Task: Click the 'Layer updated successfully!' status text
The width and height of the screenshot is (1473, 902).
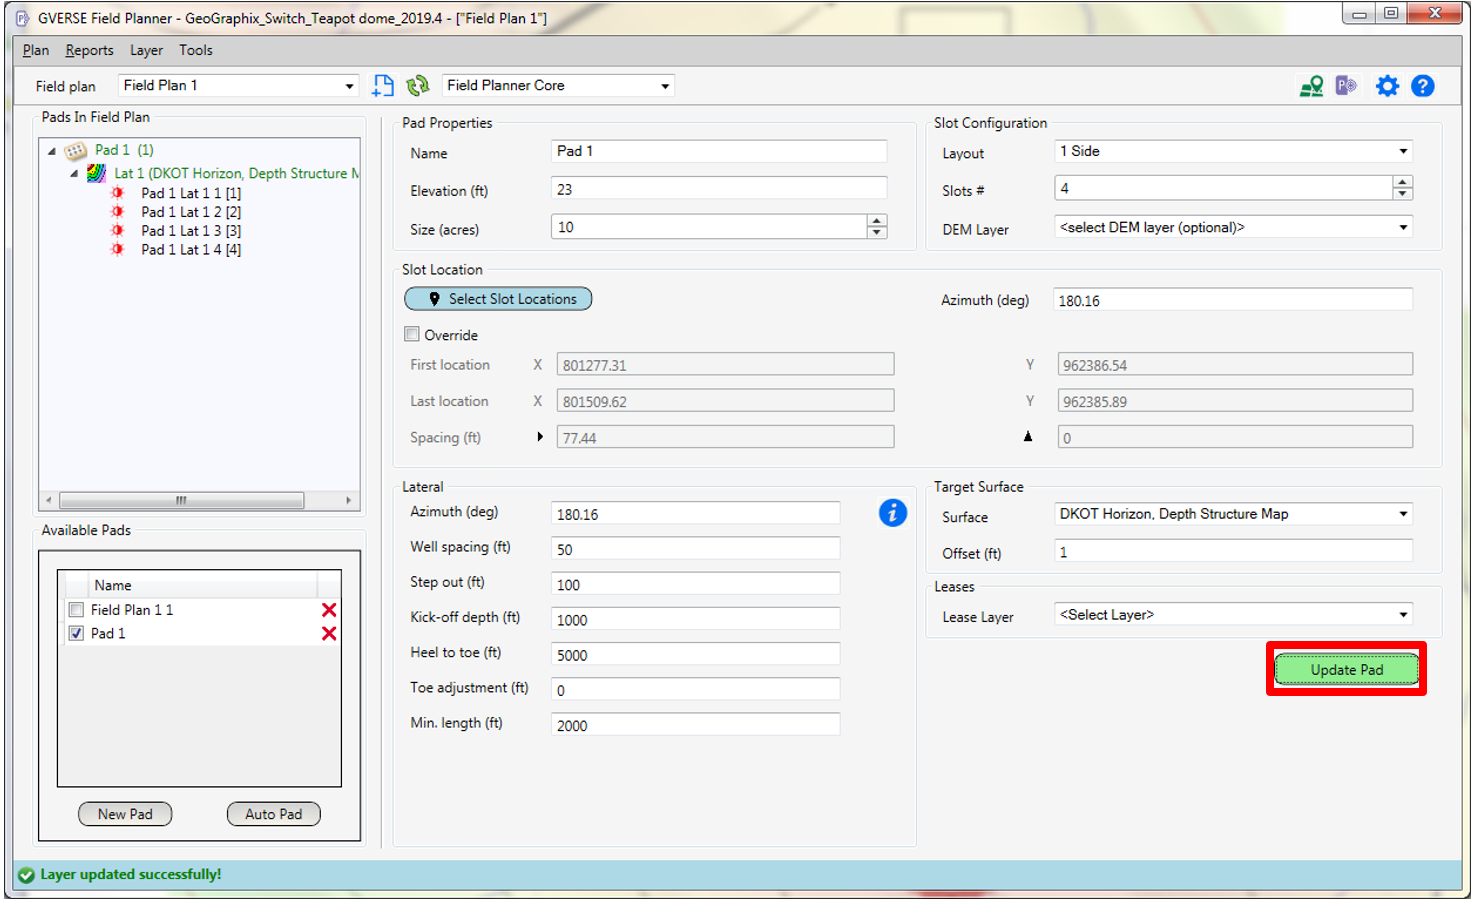Action: click(x=131, y=875)
